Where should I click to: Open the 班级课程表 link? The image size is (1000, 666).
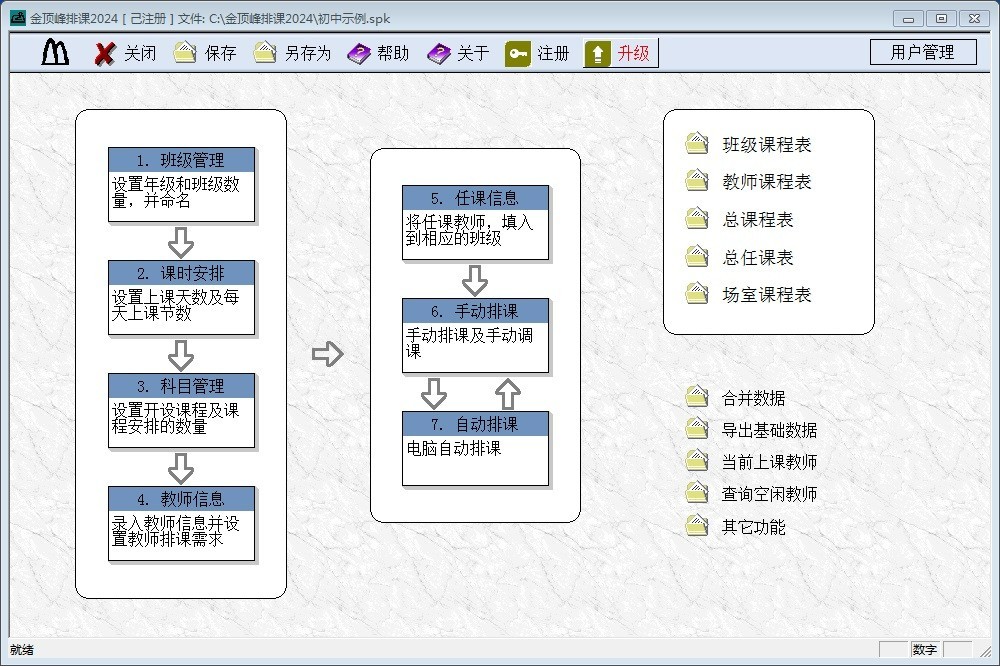coord(767,145)
